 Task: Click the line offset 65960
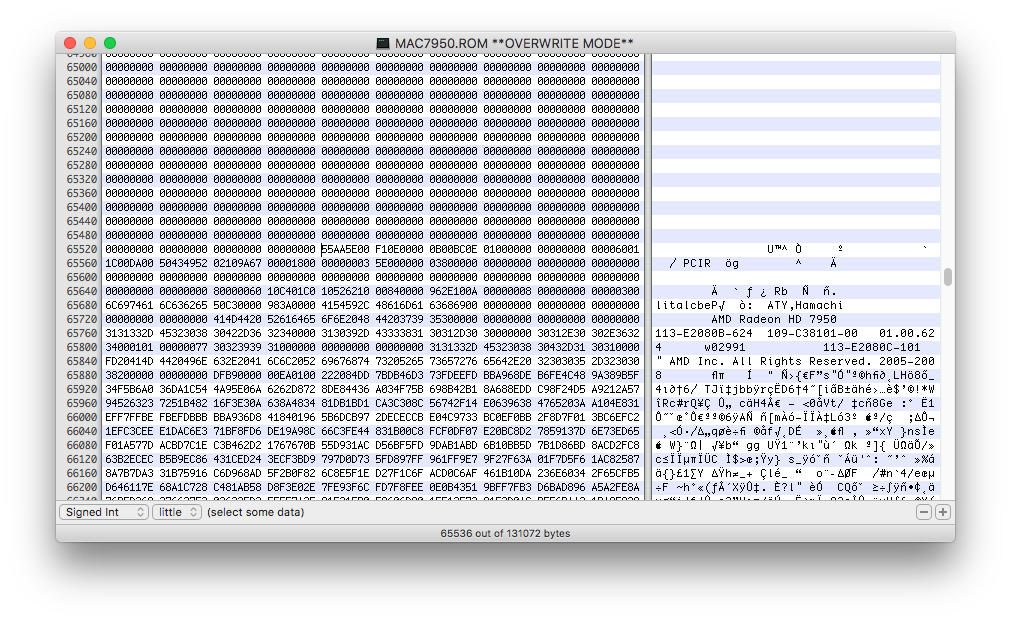point(81,403)
